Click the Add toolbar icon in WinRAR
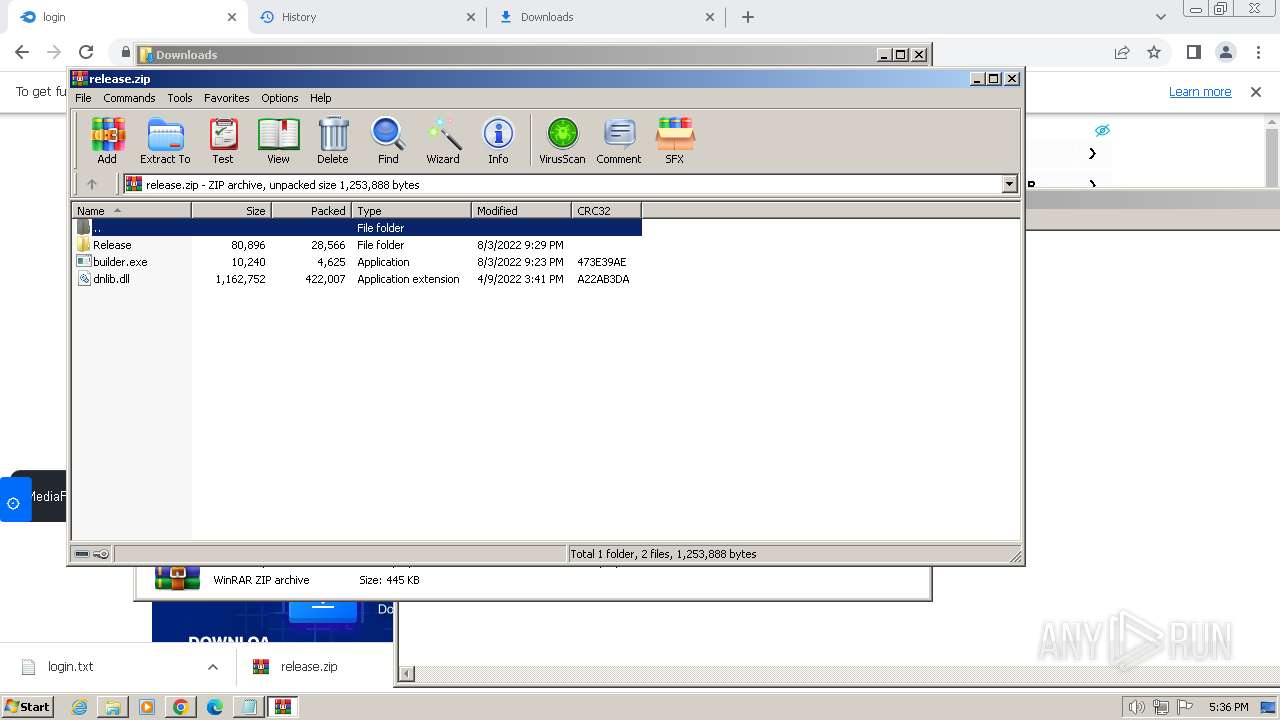The image size is (1280, 720). coord(107,140)
